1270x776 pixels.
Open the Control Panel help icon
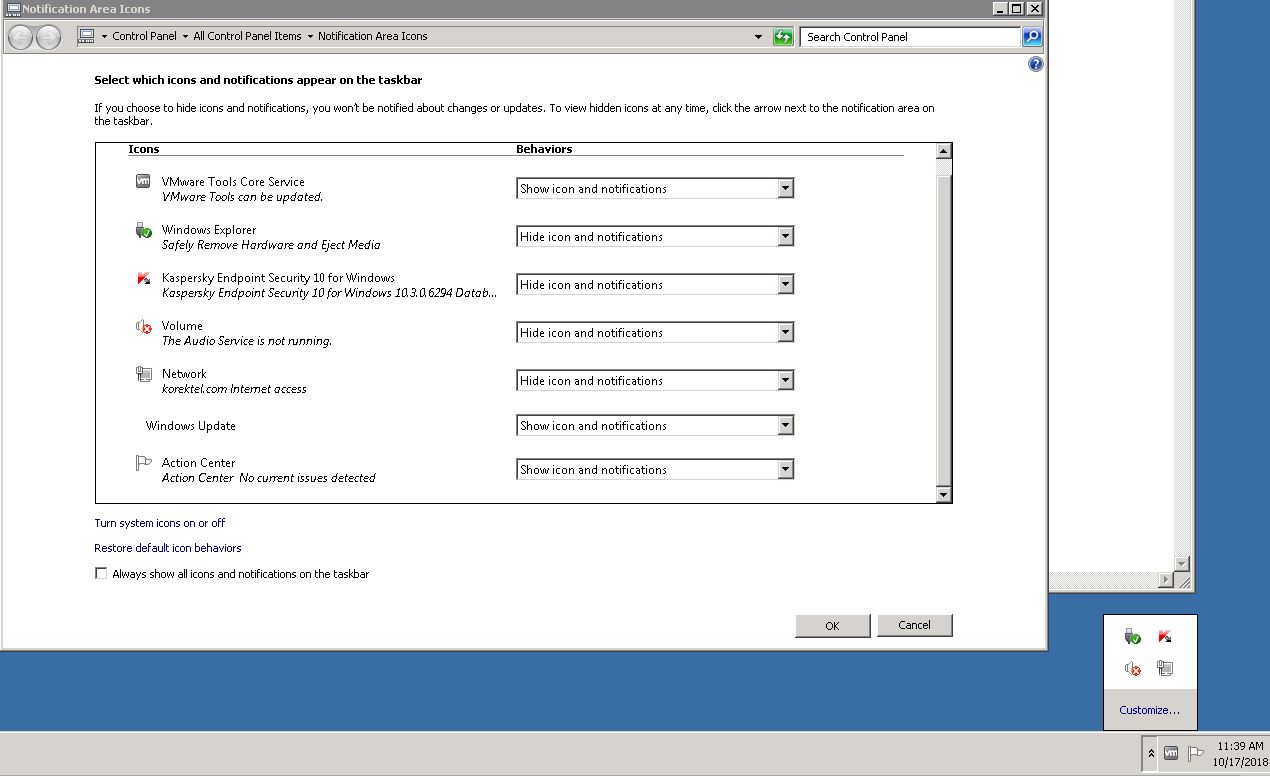[1035, 64]
